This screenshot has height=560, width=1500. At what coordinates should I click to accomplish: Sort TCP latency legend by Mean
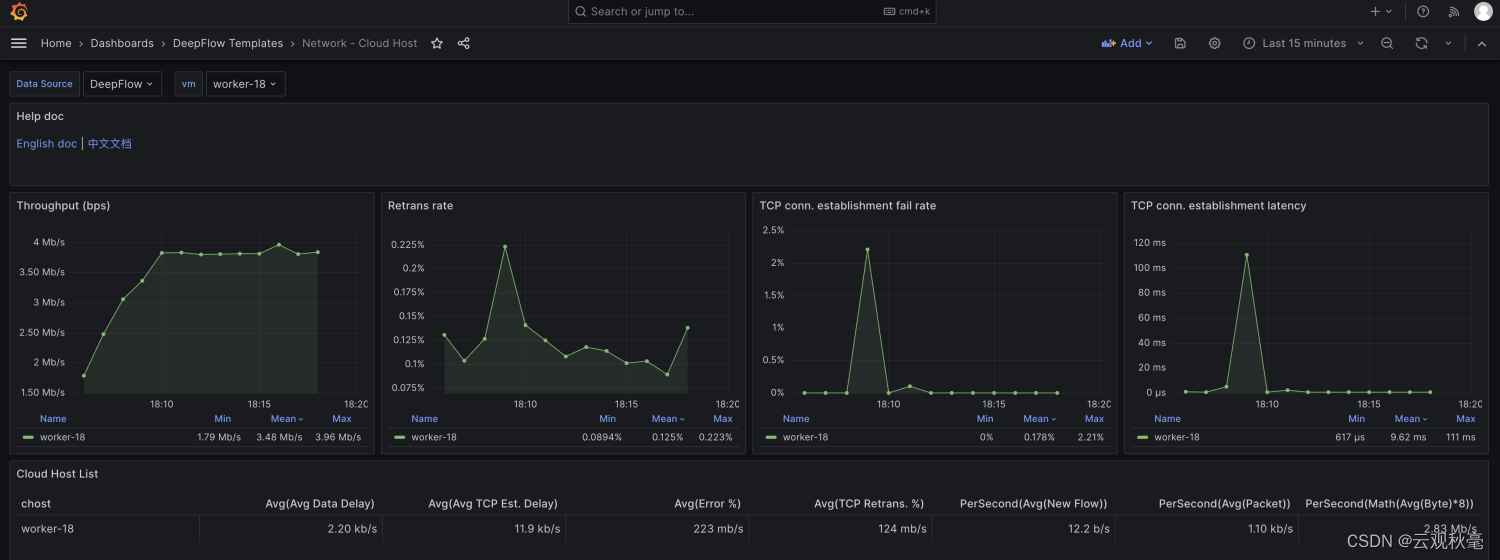click(1411, 419)
